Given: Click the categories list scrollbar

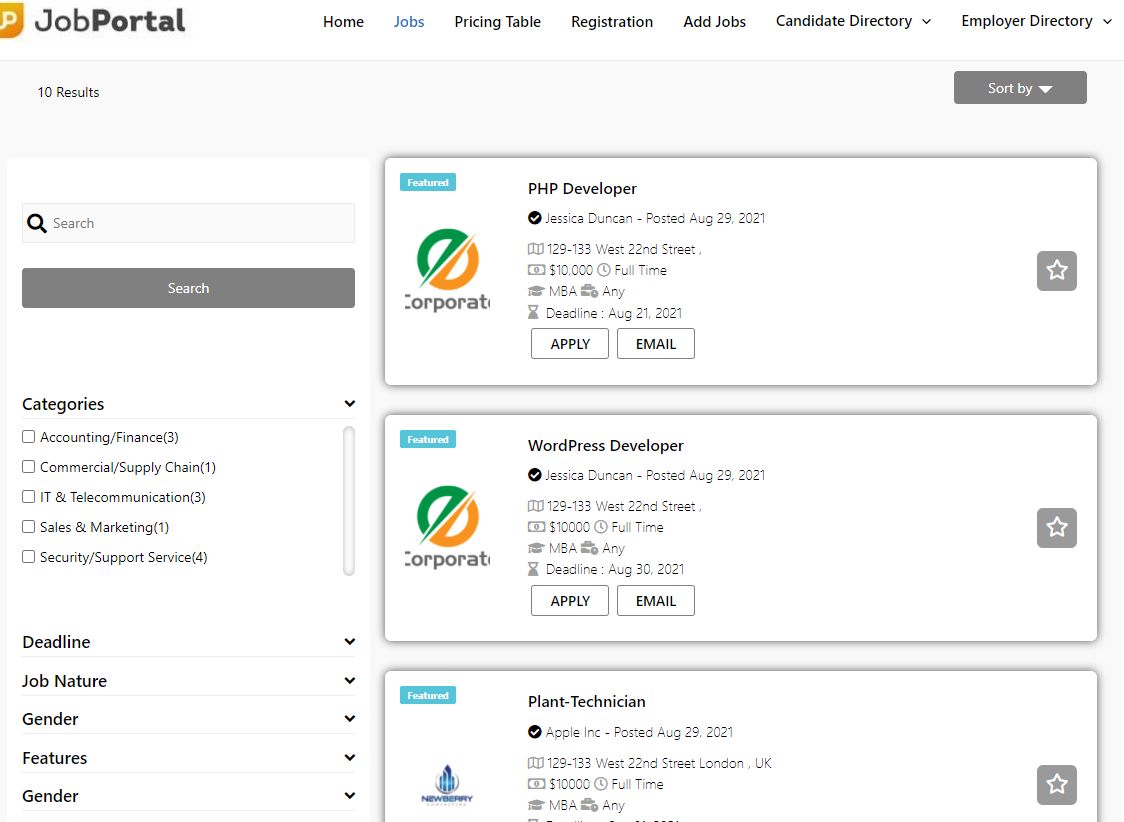Looking at the screenshot, I should click(x=349, y=501).
